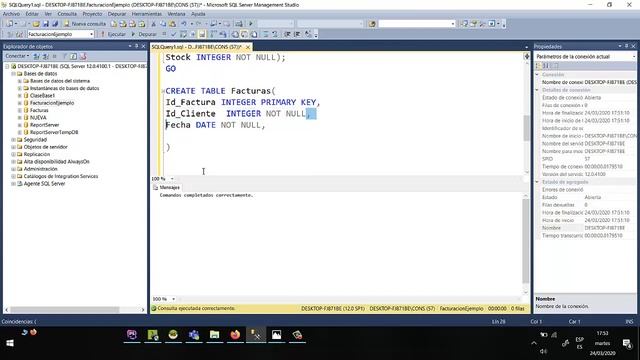The image size is (640, 360).
Task: Open the Archivo menu
Action: (11, 14)
